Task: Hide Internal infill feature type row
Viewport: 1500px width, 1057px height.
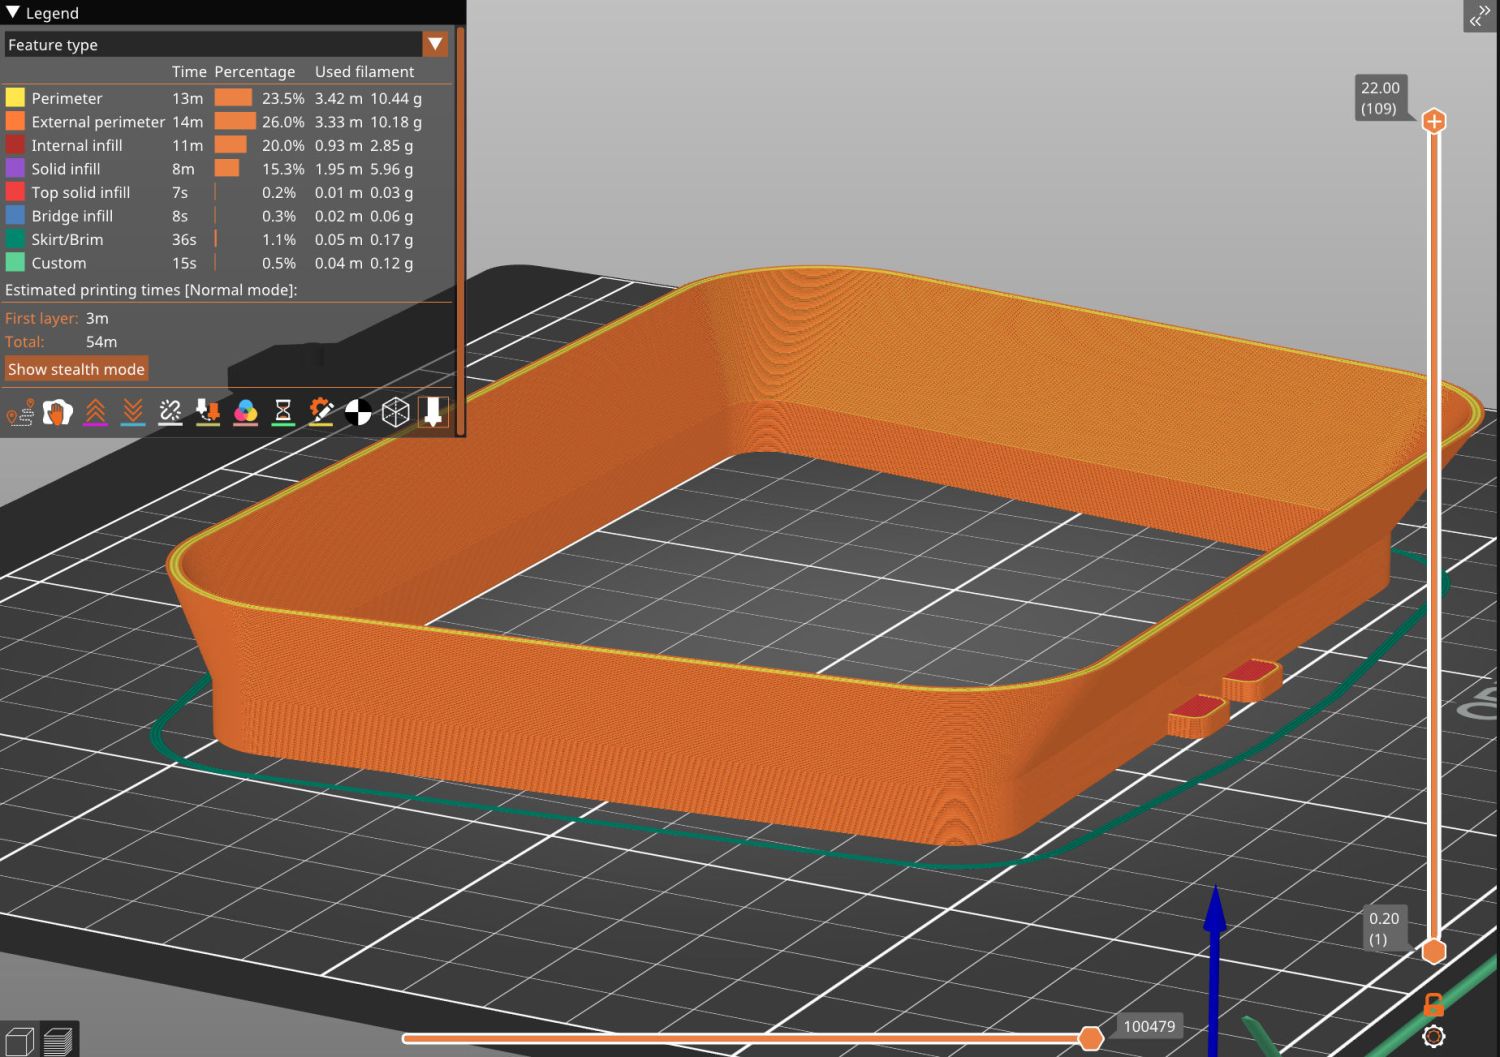Action: 76,145
